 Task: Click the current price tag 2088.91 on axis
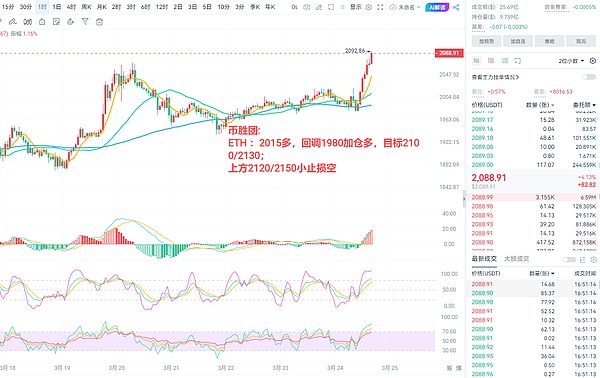tap(449, 53)
